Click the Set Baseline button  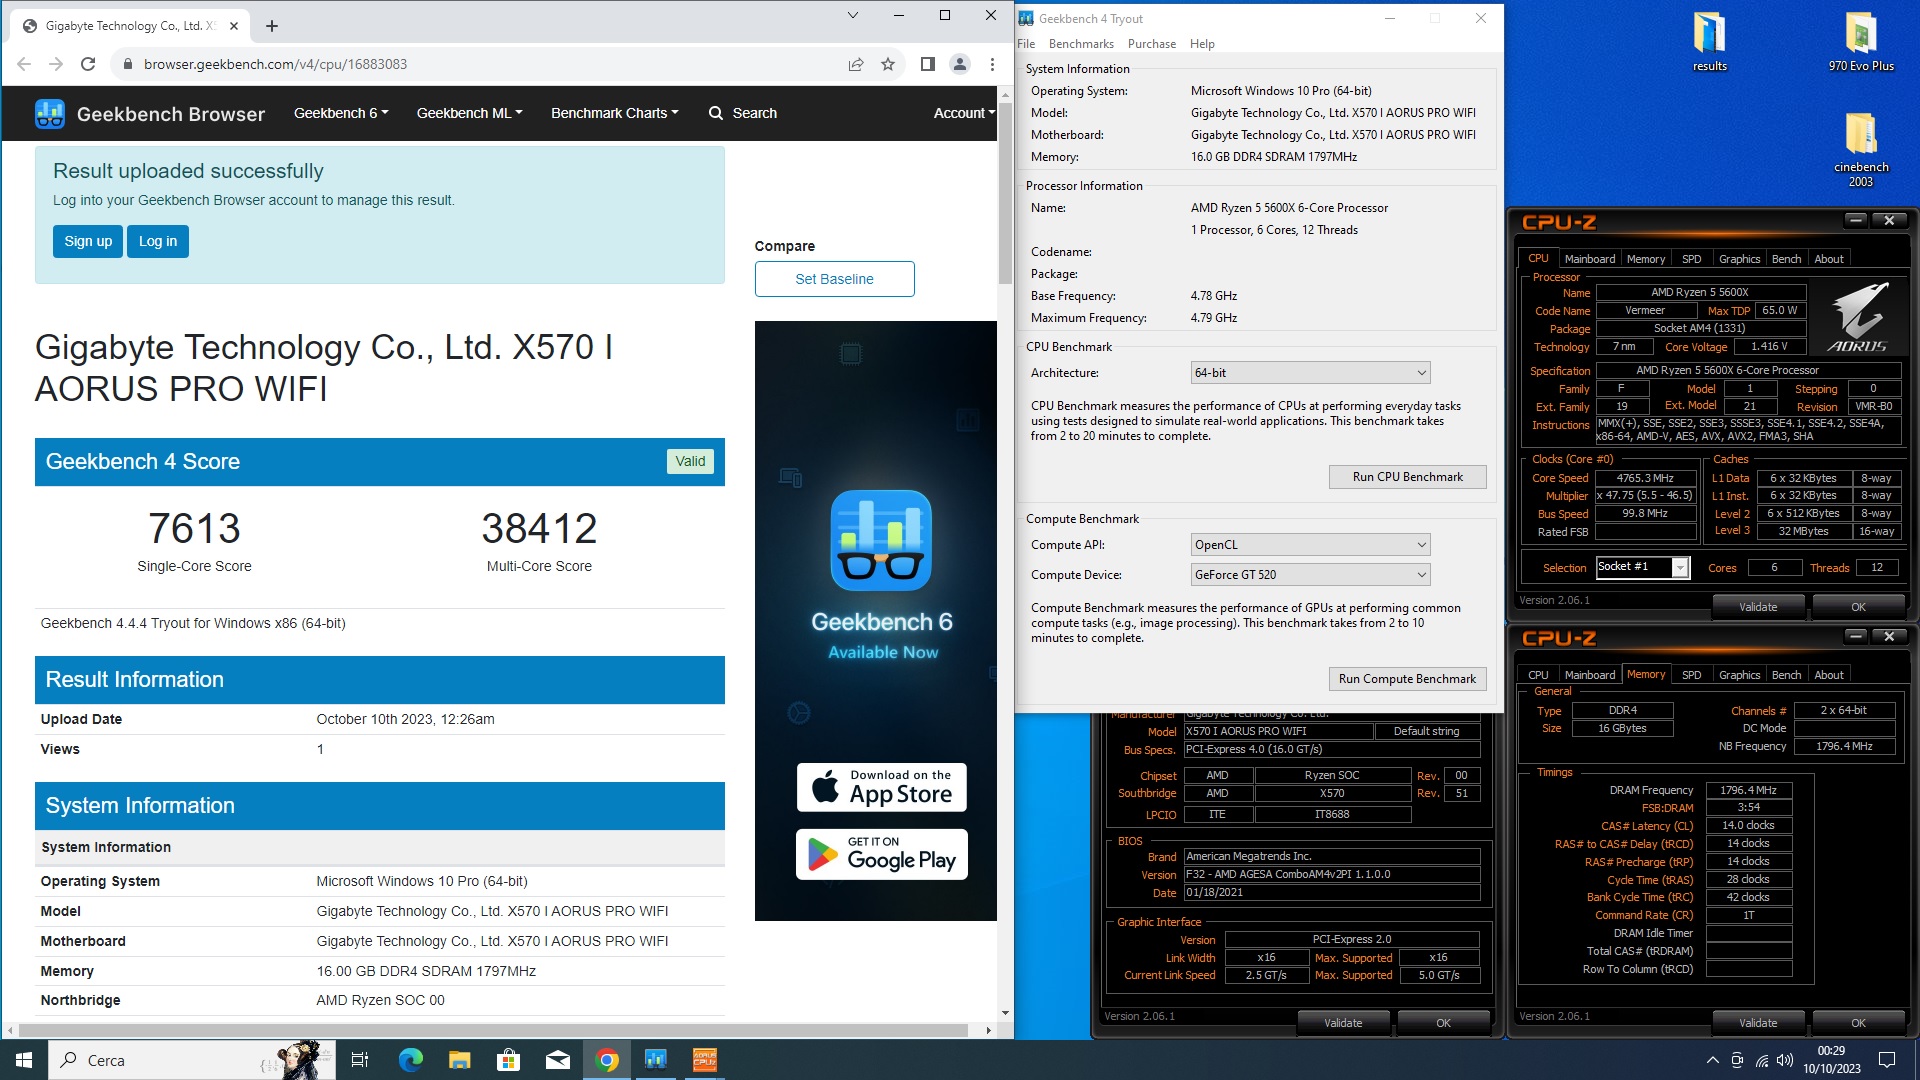click(834, 279)
